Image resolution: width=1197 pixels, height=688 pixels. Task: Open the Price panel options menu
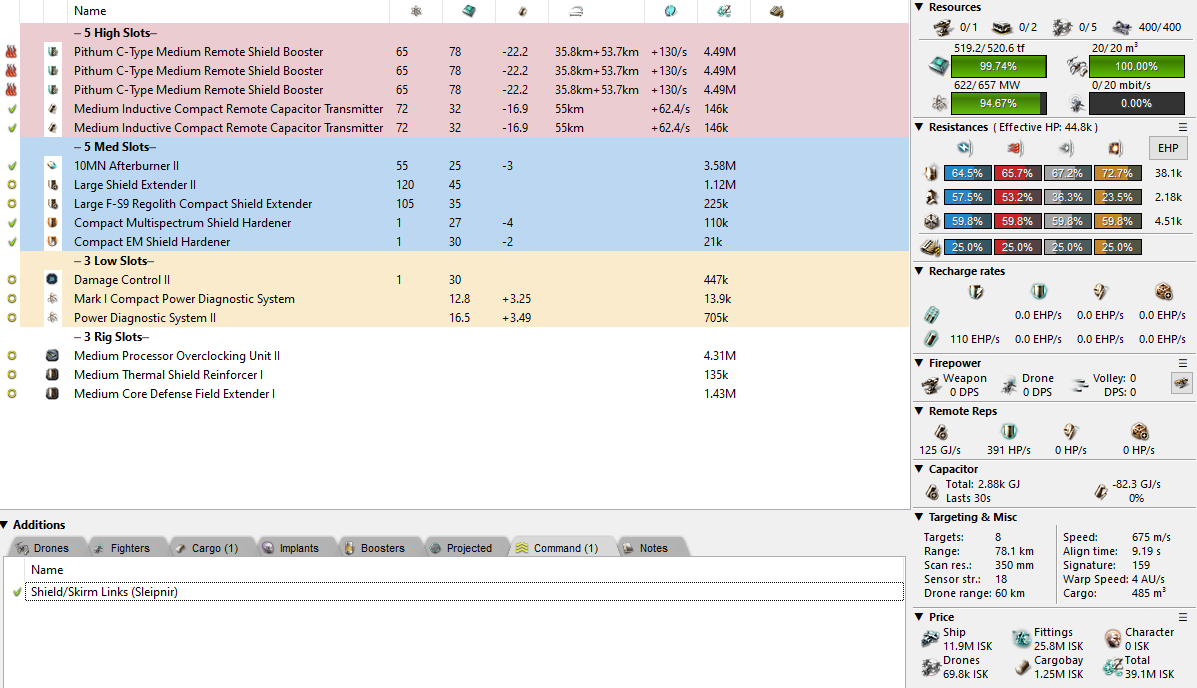point(1183,617)
